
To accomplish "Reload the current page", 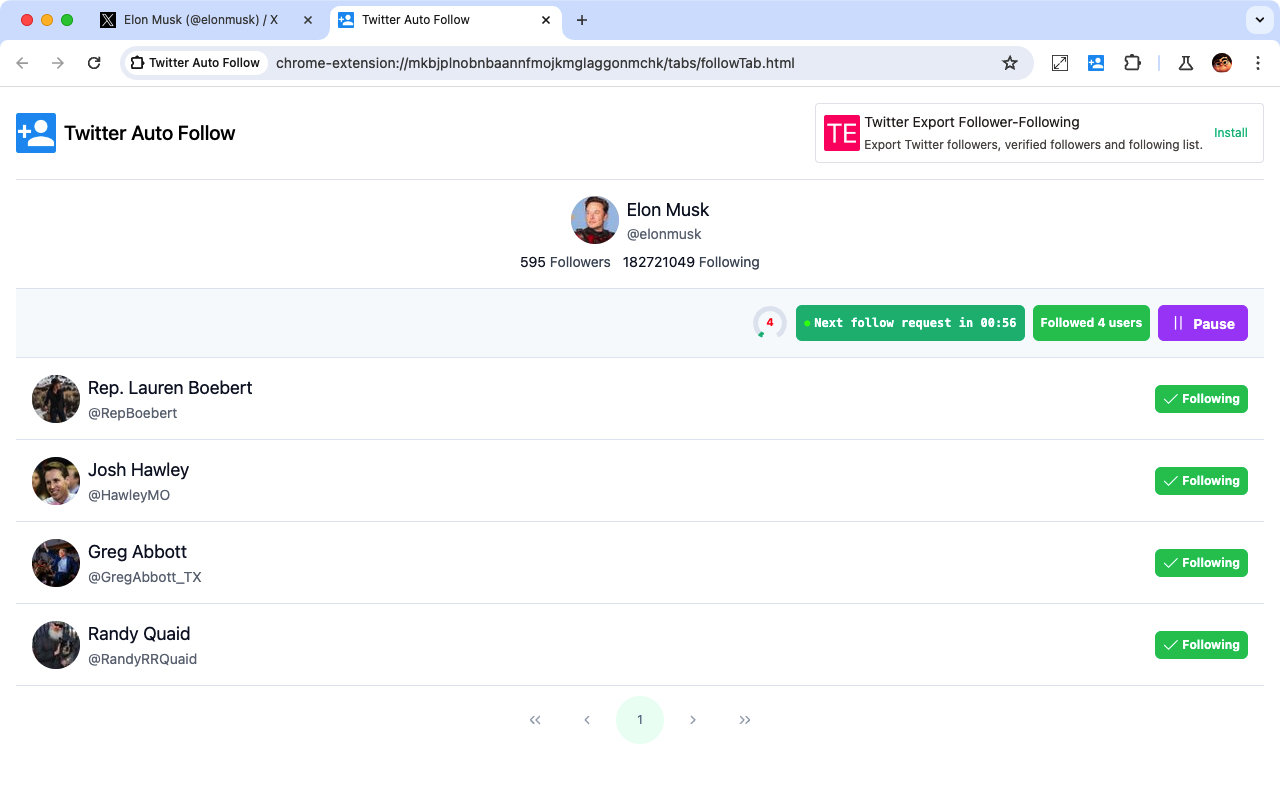I will [94, 63].
